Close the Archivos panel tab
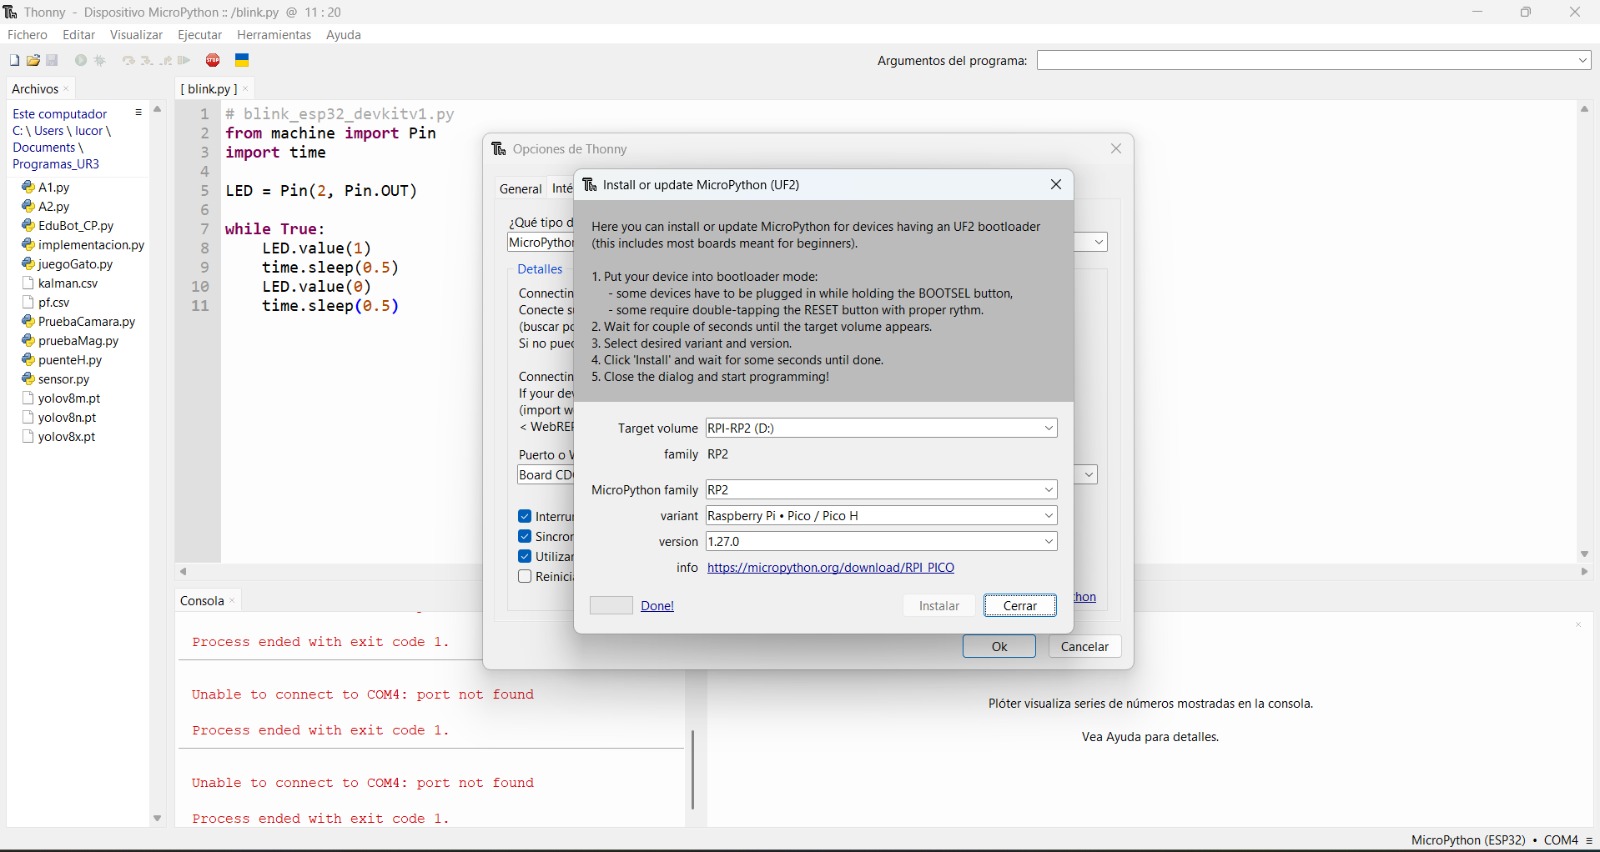 tap(67, 89)
